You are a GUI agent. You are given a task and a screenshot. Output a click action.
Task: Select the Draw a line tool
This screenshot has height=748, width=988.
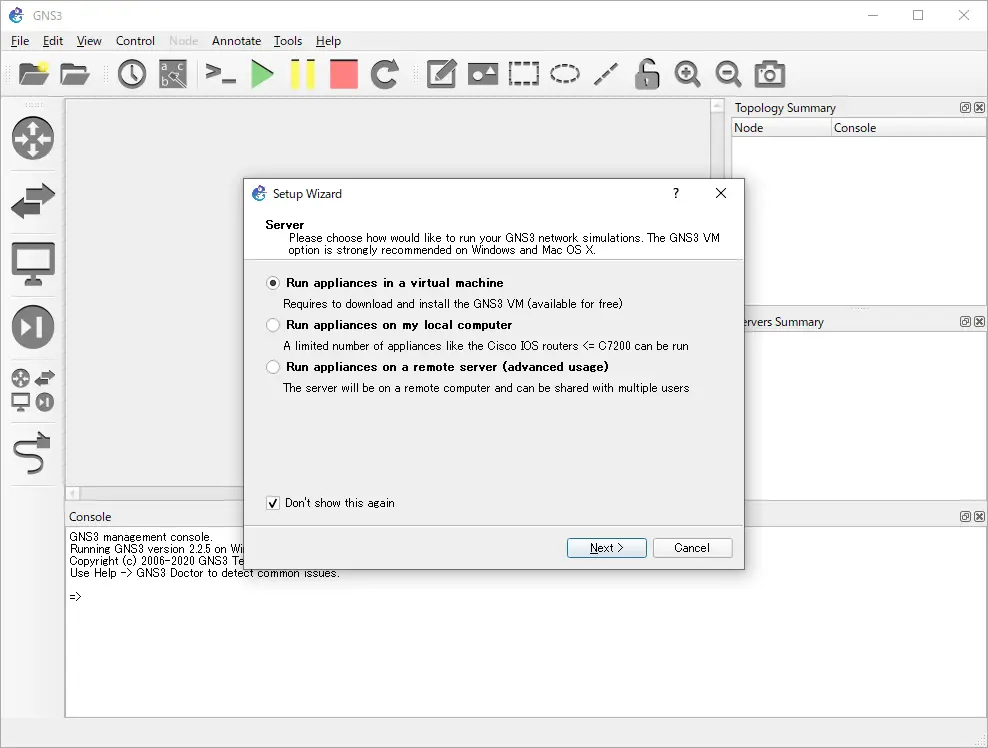click(x=606, y=74)
